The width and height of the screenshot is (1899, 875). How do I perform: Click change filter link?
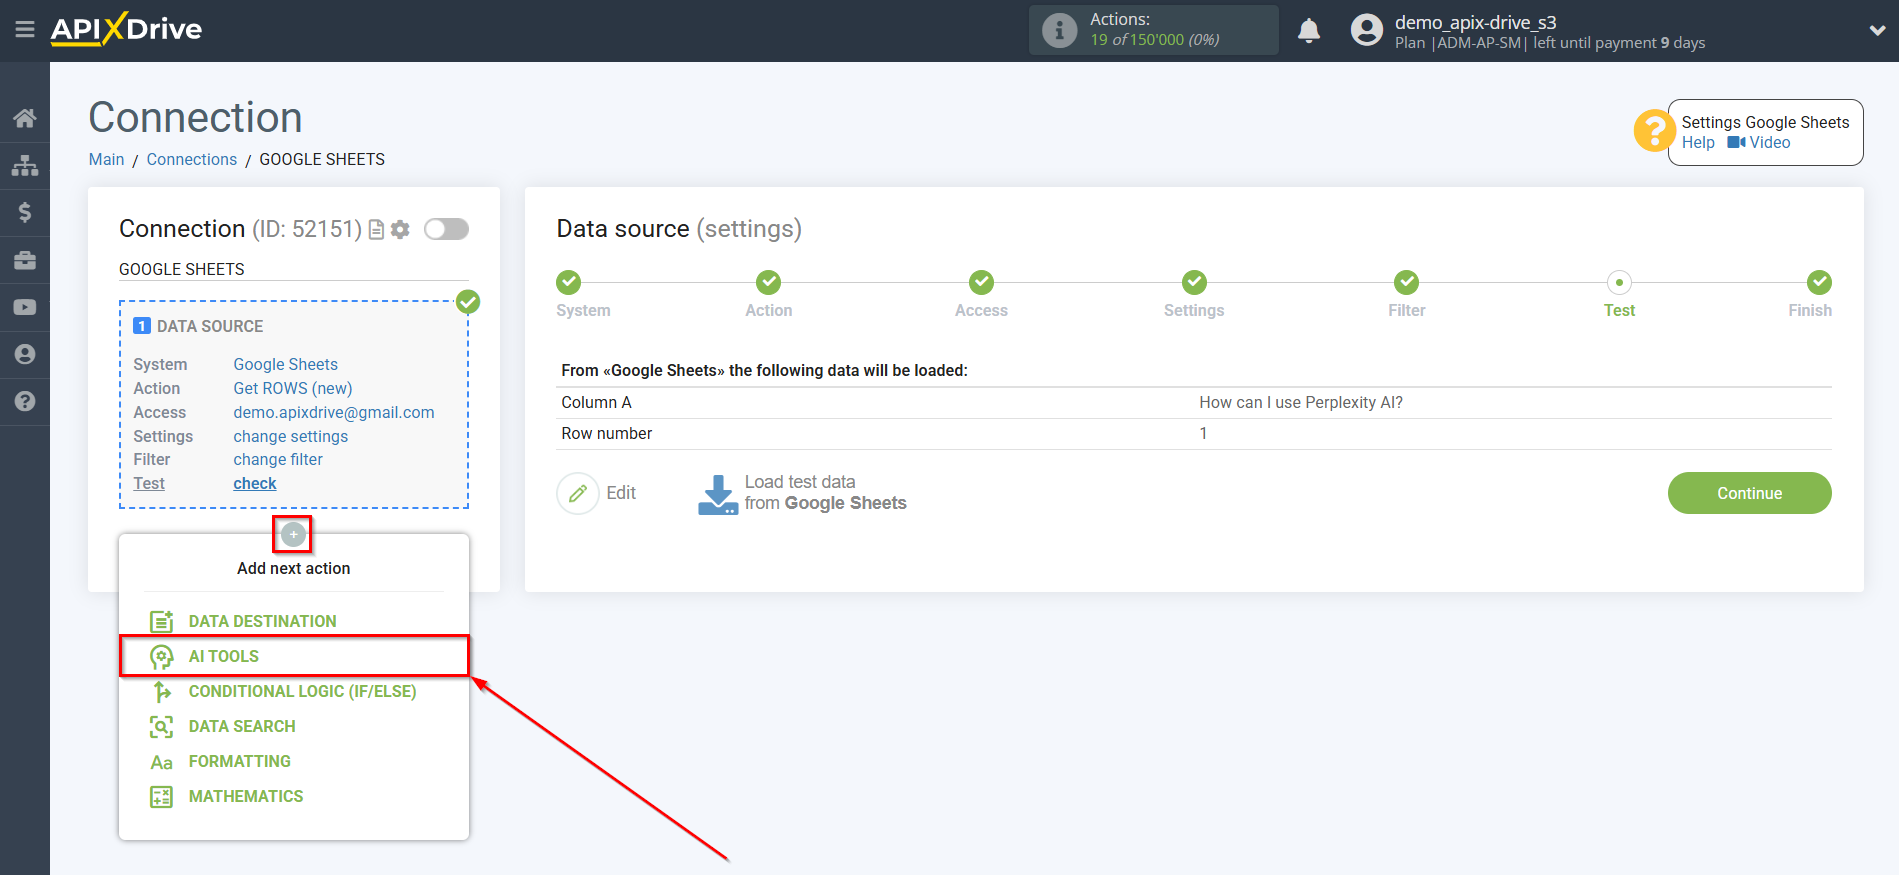[278, 460]
